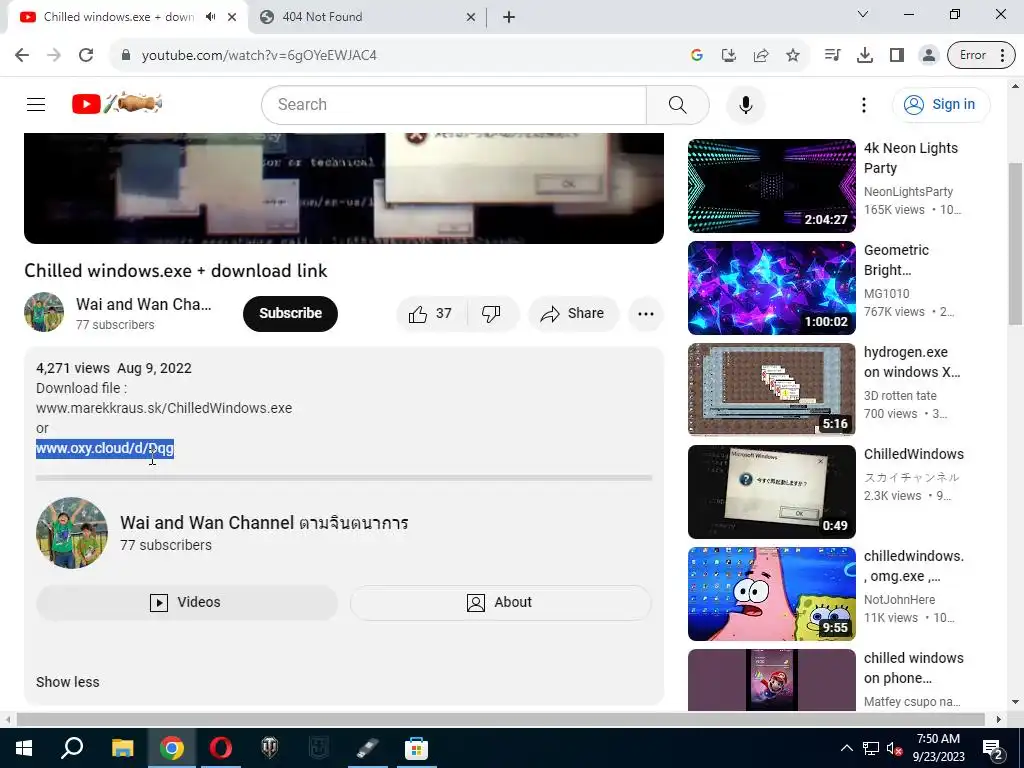The width and height of the screenshot is (1024, 768).
Task: Open Geometric Bright video title
Action: coord(896,260)
